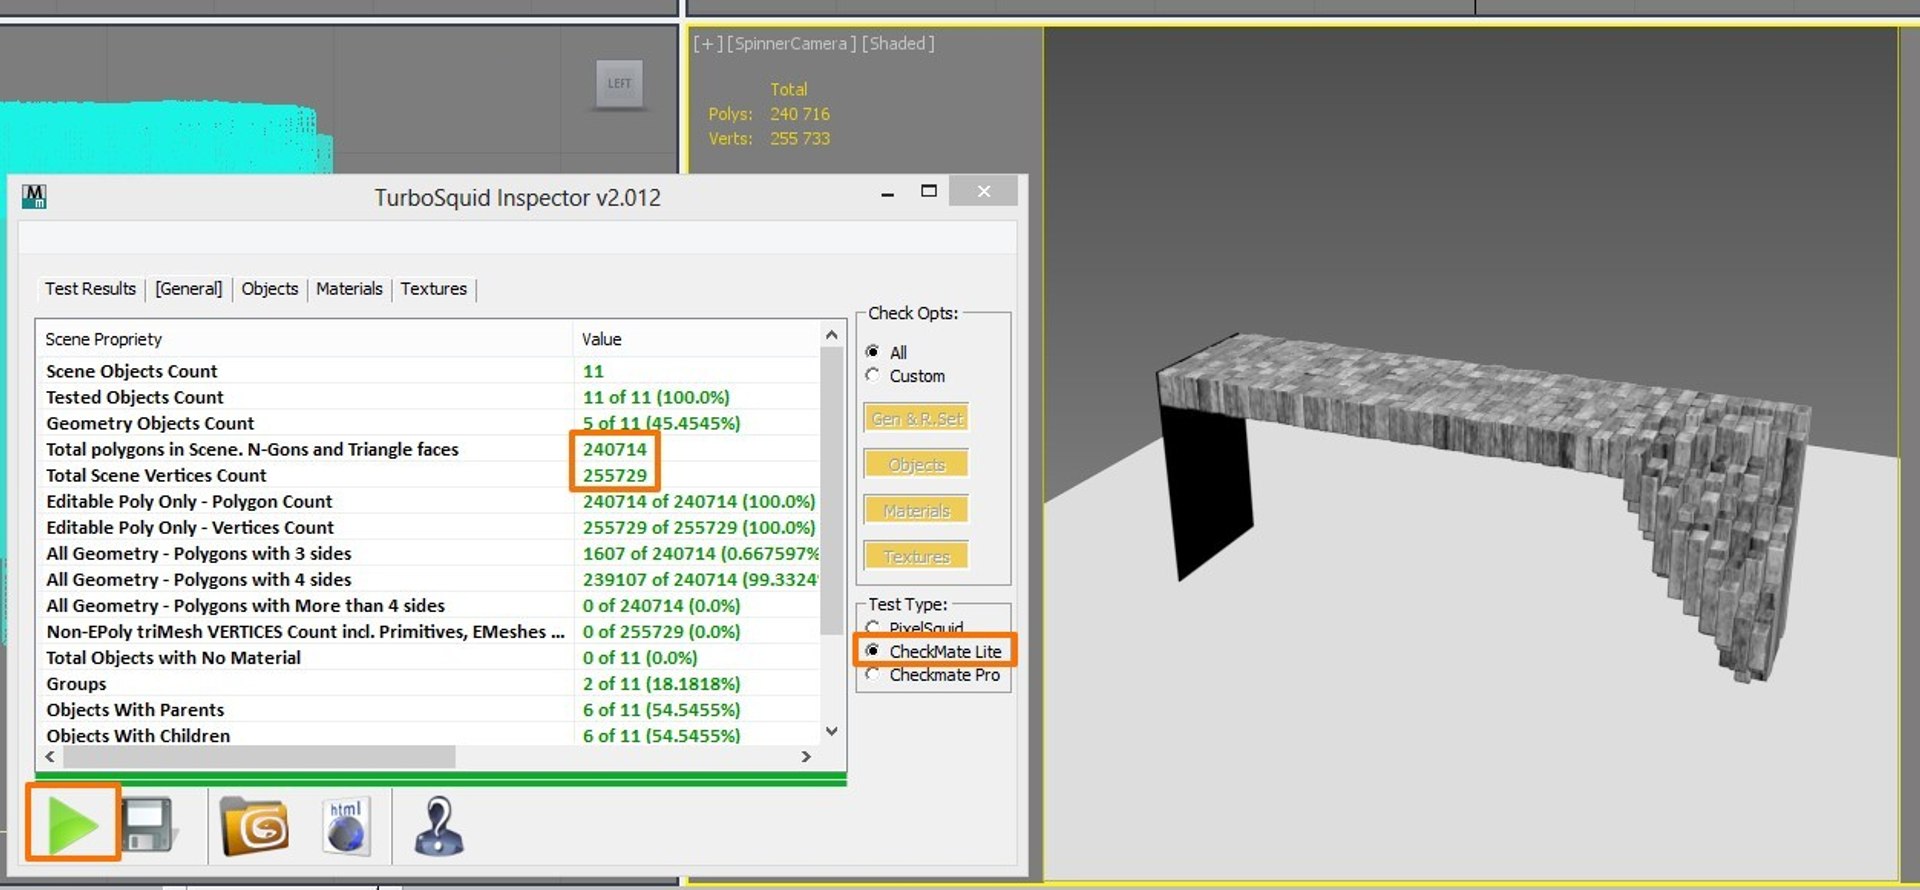The height and width of the screenshot is (890, 1920).
Task: Click the Scene Propriety column header
Action: pos(305,339)
